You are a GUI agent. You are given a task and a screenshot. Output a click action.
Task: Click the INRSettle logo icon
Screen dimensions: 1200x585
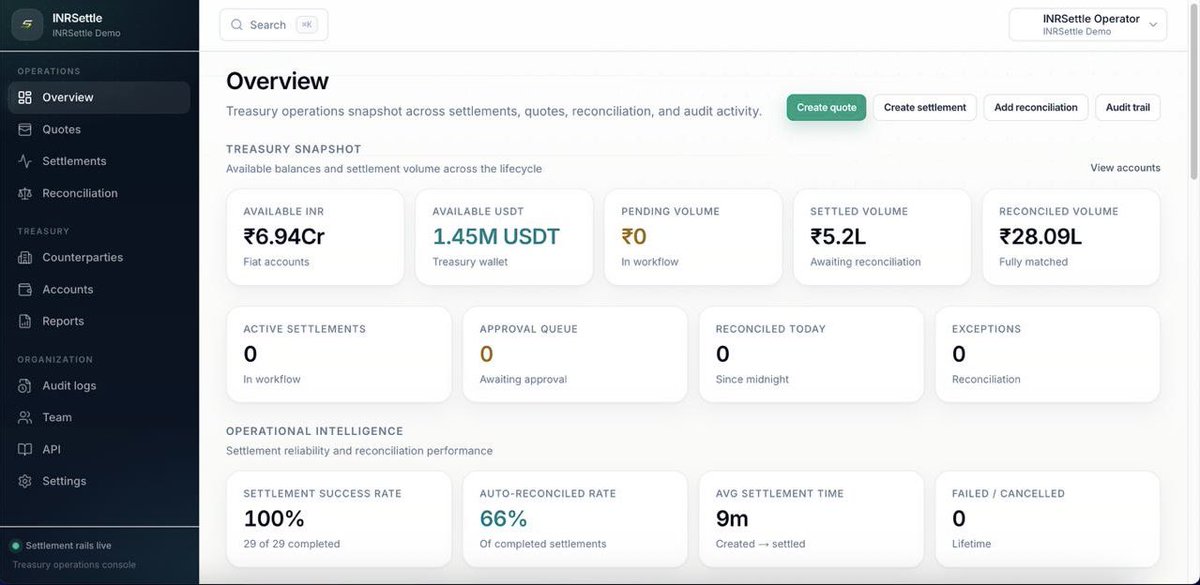point(27,24)
